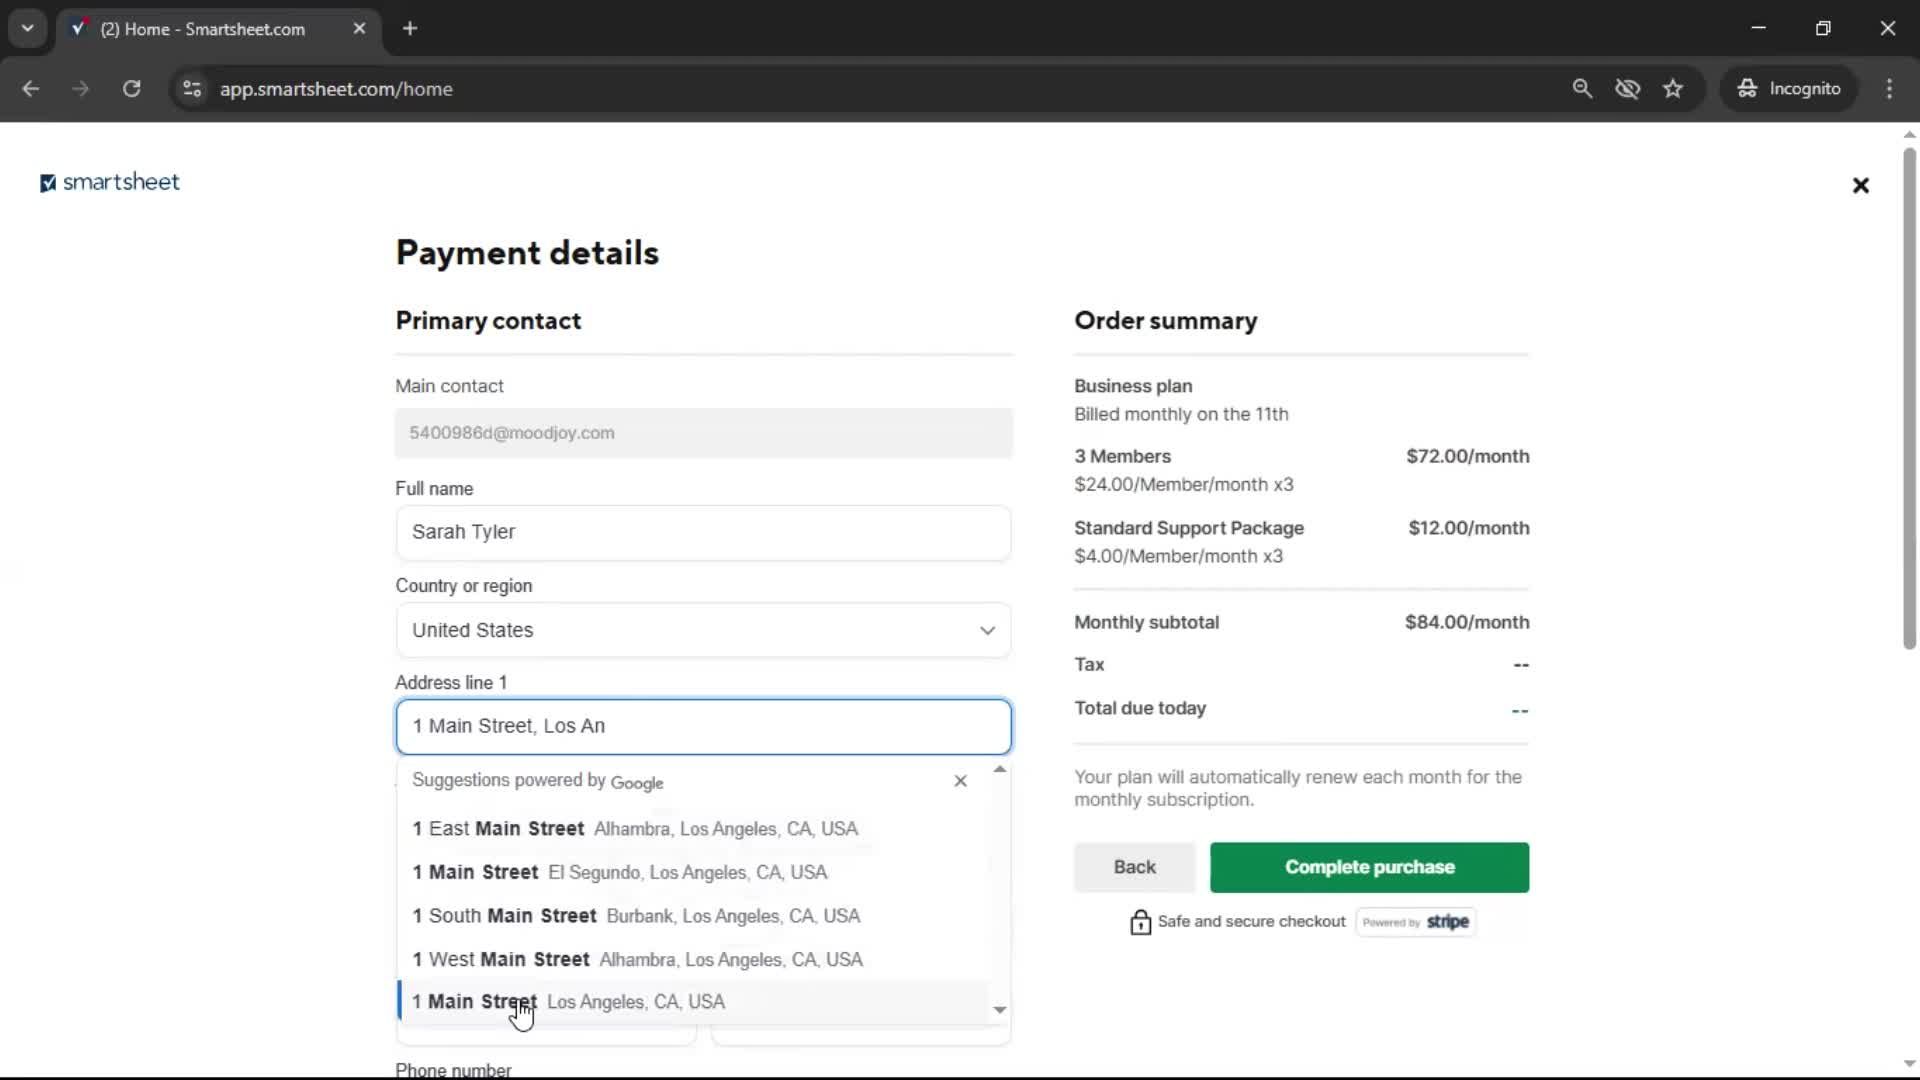Open the tab search dropdown arrow

(x=28, y=28)
